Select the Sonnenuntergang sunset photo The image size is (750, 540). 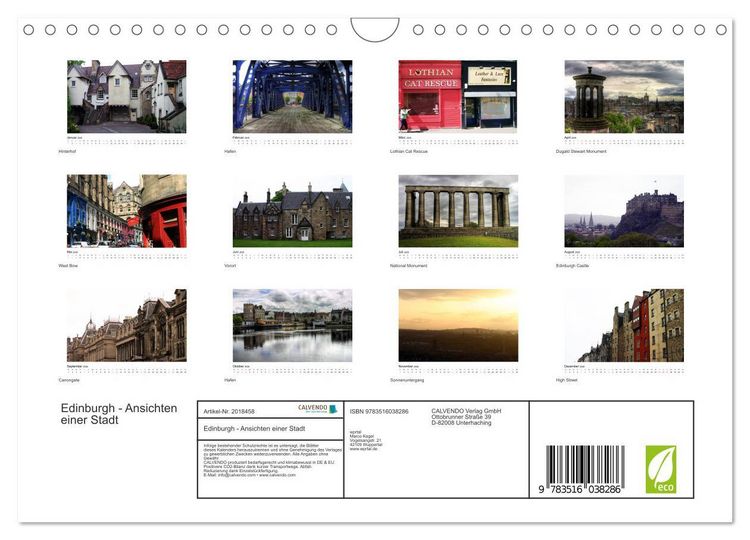point(458,325)
